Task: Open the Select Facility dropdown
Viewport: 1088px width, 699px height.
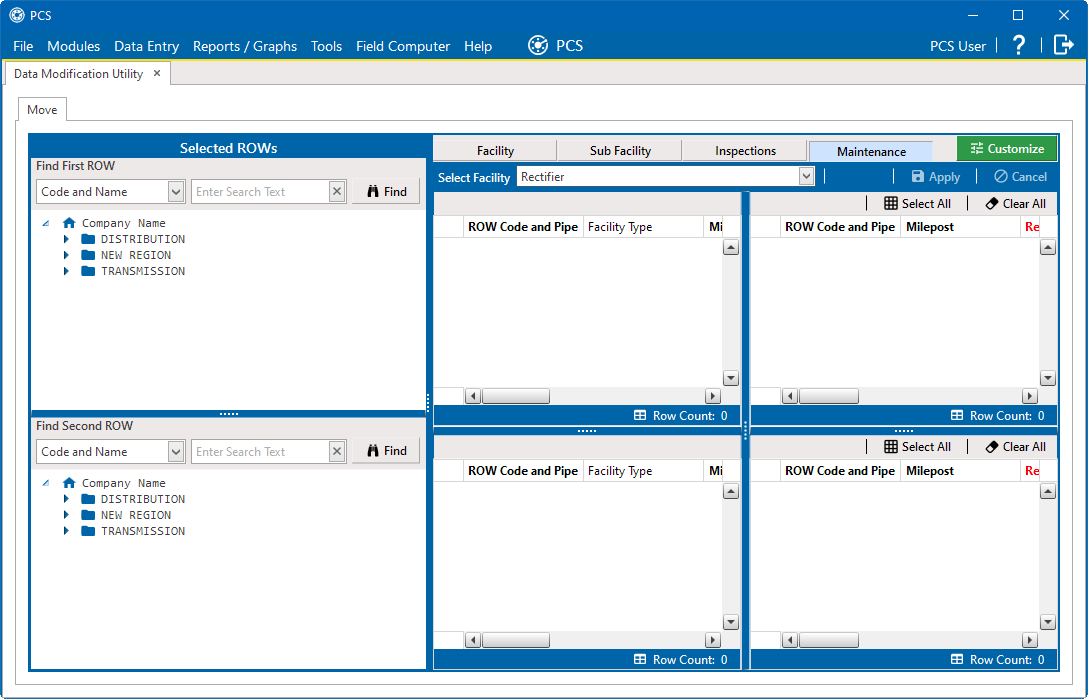Action: click(x=806, y=177)
